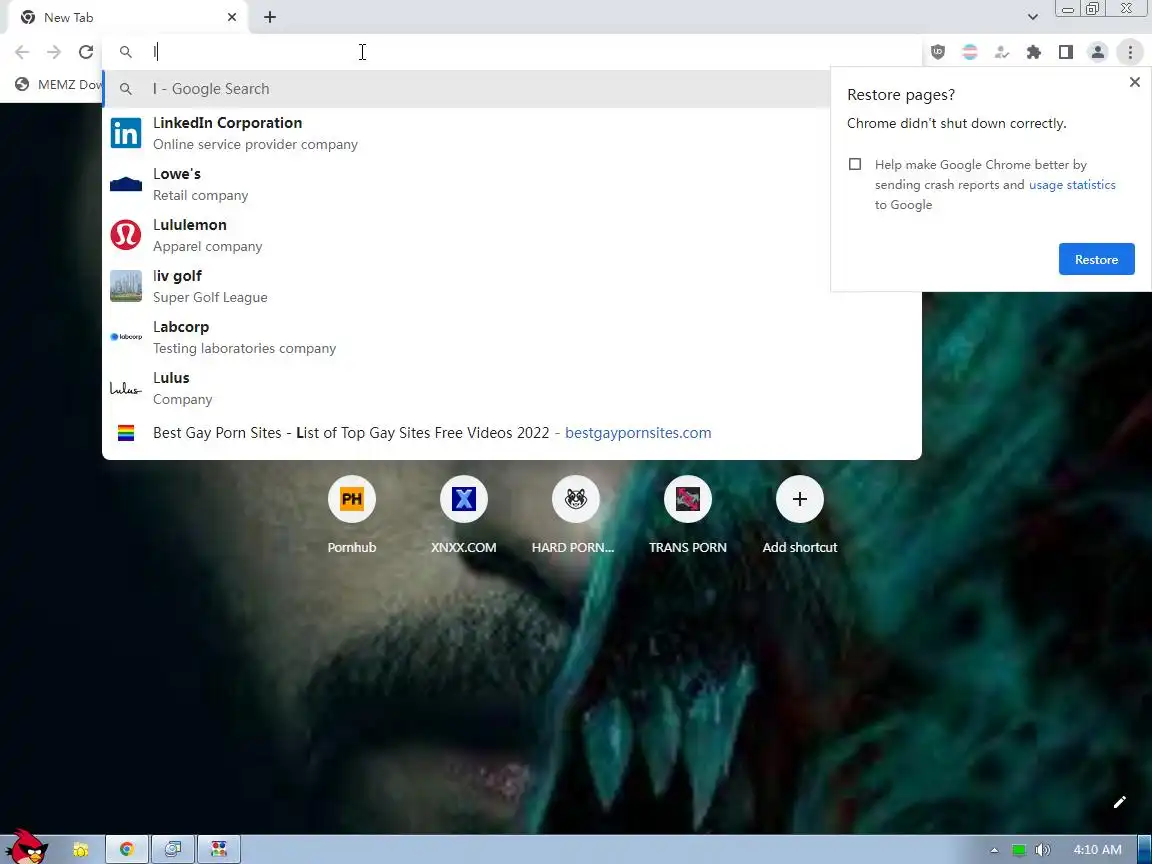The height and width of the screenshot is (864, 1152).
Task: Toggle the side panel icon
Action: tap(1065, 51)
